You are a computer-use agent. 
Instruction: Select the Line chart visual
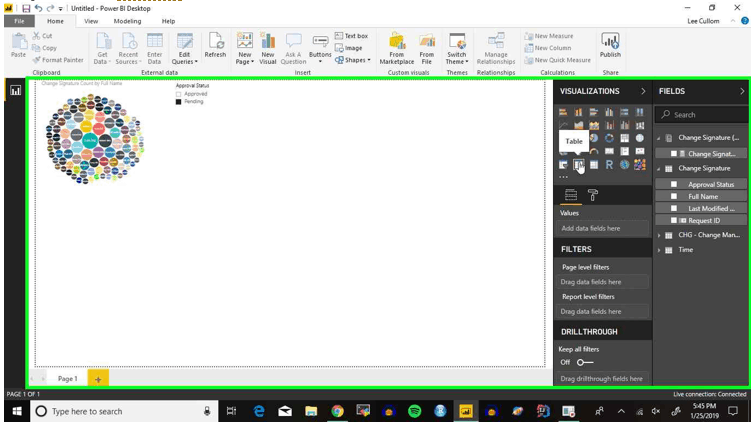tap(563, 125)
